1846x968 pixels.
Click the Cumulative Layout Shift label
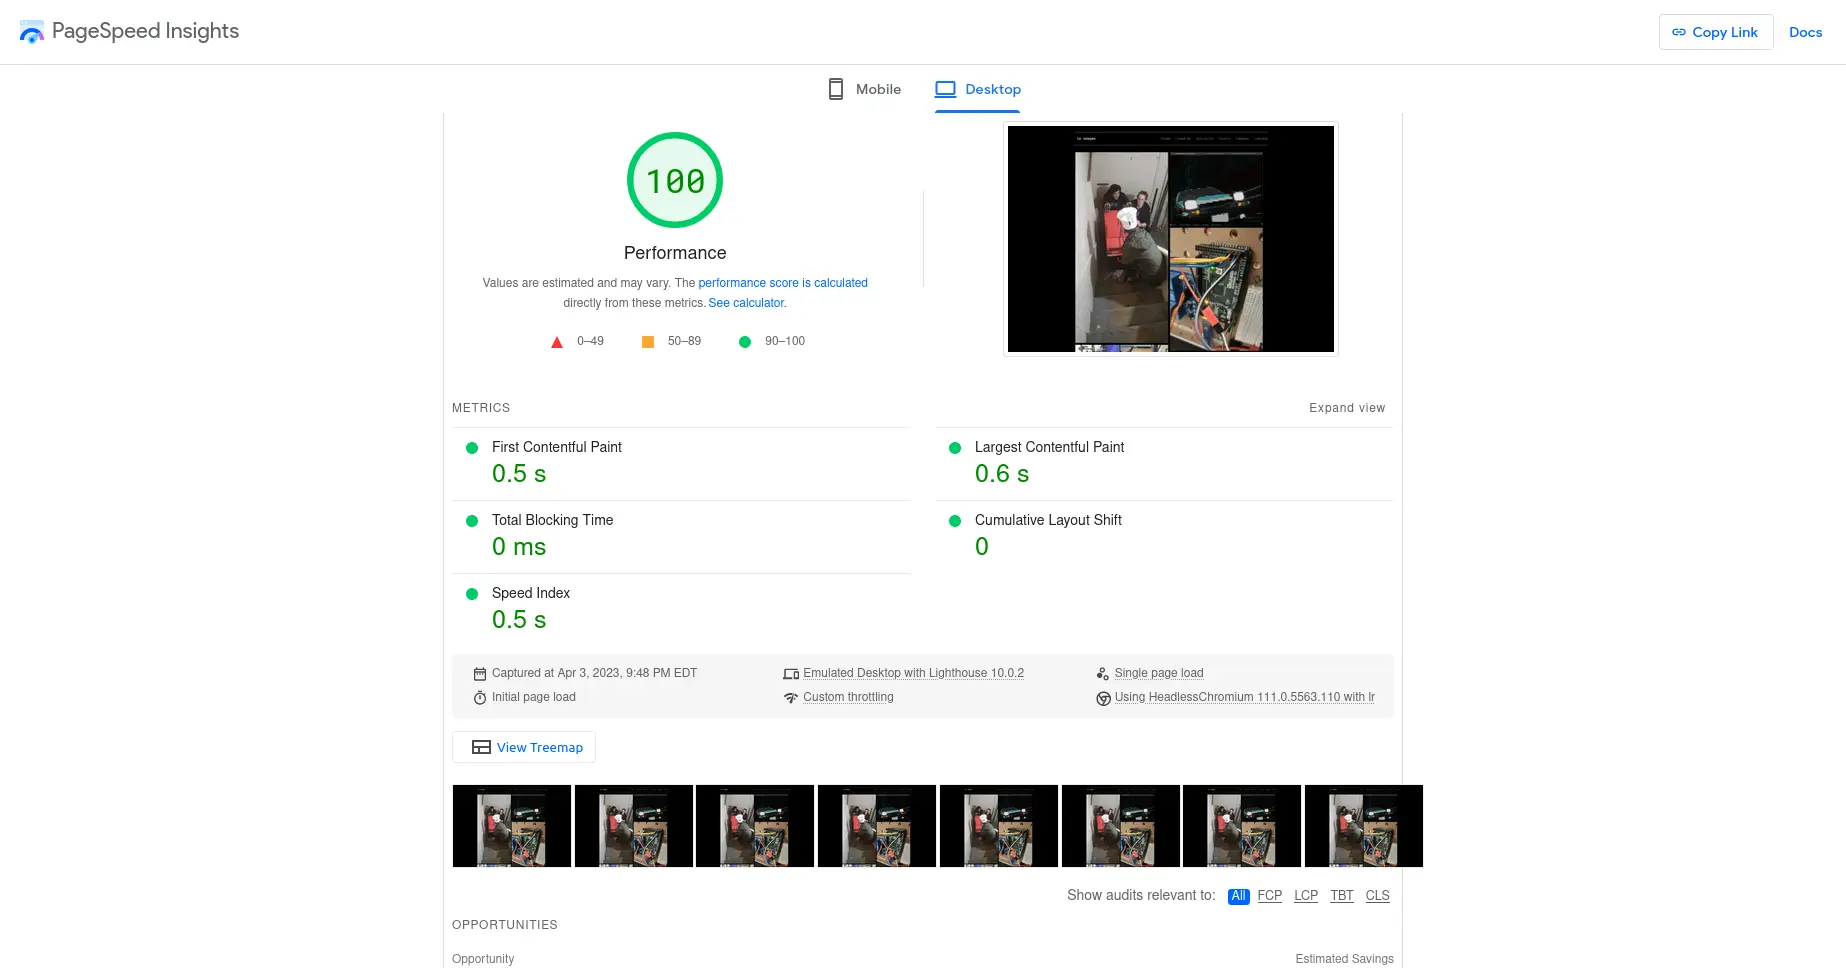pyautogui.click(x=1048, y=520)
